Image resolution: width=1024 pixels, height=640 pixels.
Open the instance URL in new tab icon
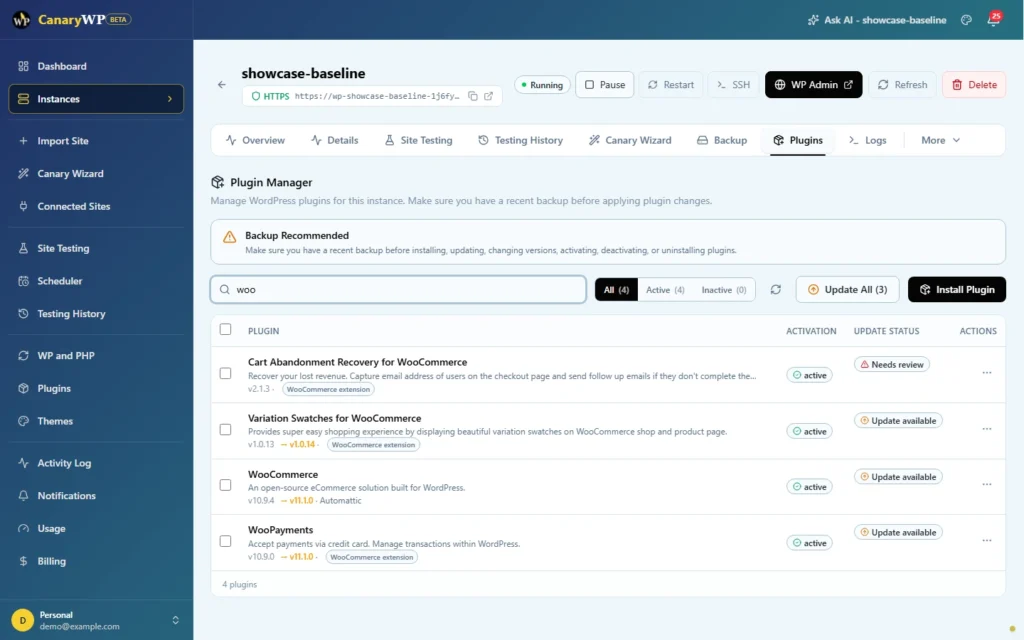coord(488,96)
